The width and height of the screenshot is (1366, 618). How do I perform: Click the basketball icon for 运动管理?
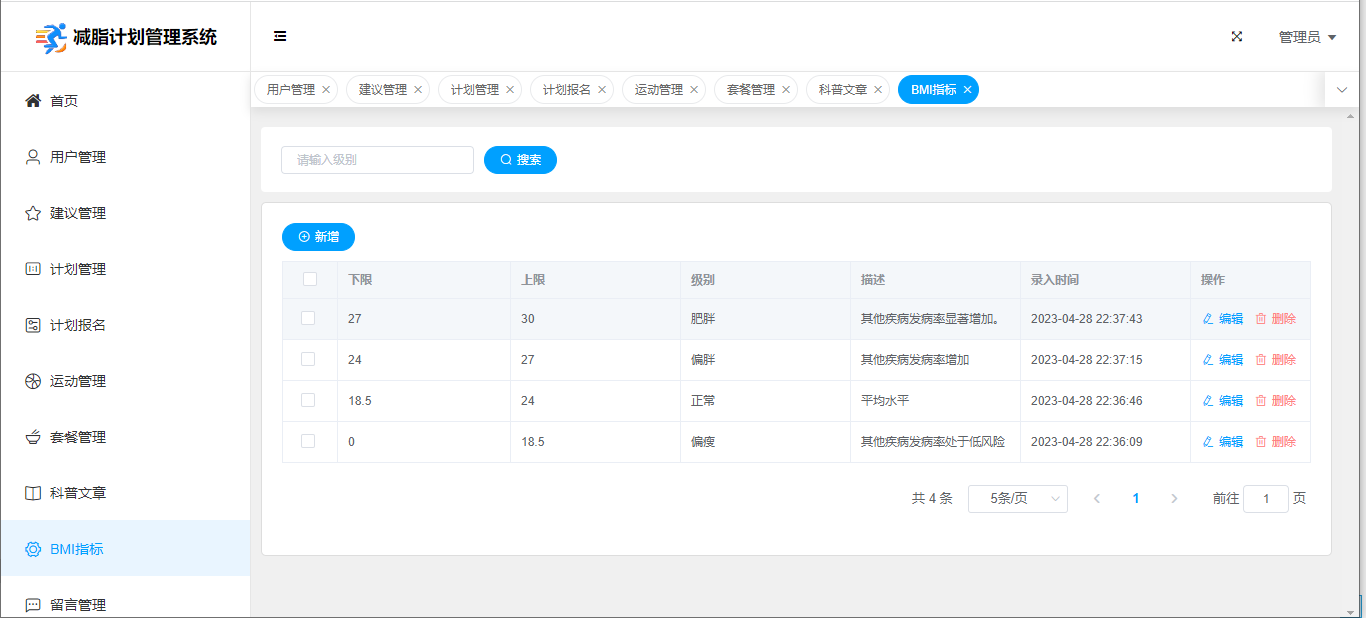pyautogui.click(x=33, y=381)
